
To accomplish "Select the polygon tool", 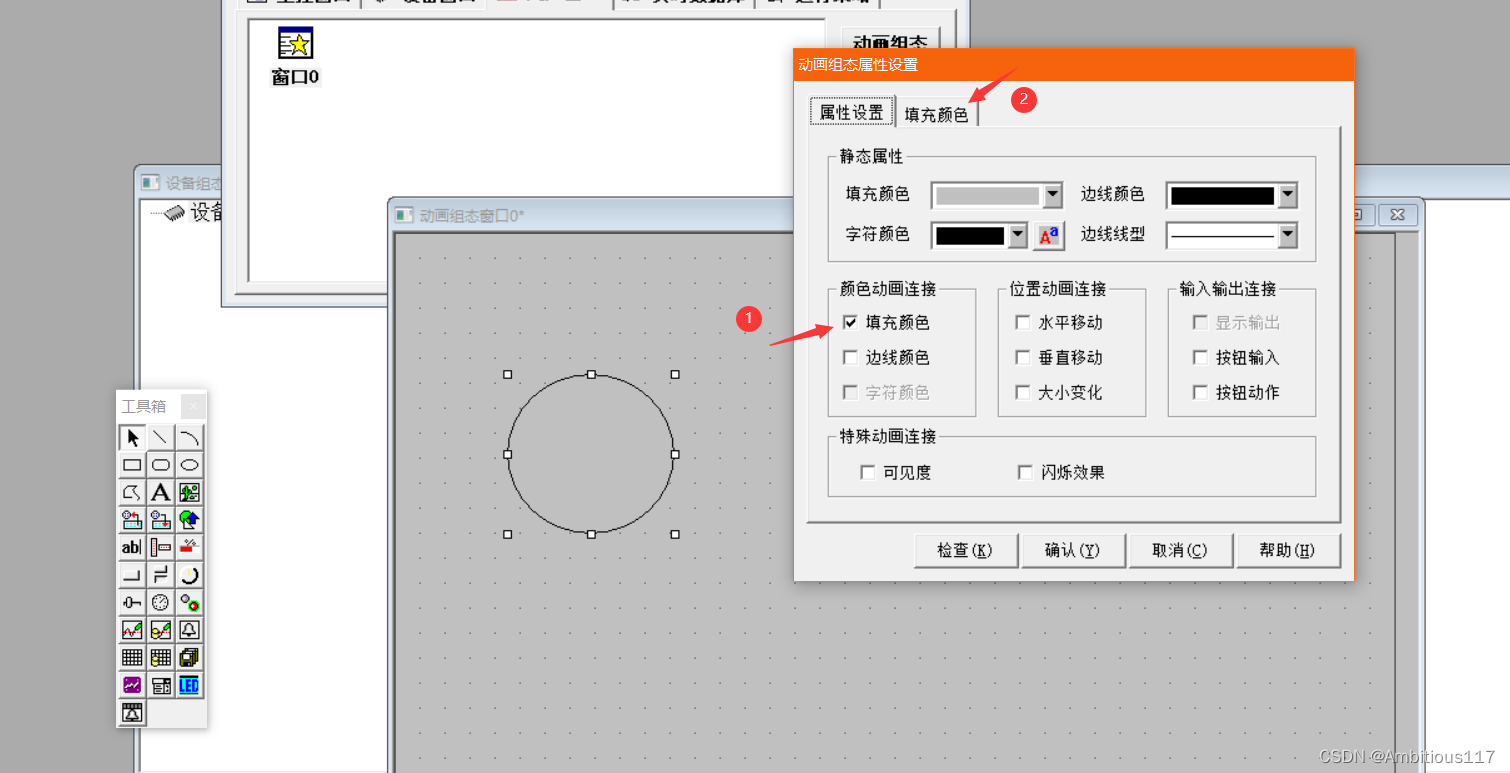I will [x=132, y=492].
